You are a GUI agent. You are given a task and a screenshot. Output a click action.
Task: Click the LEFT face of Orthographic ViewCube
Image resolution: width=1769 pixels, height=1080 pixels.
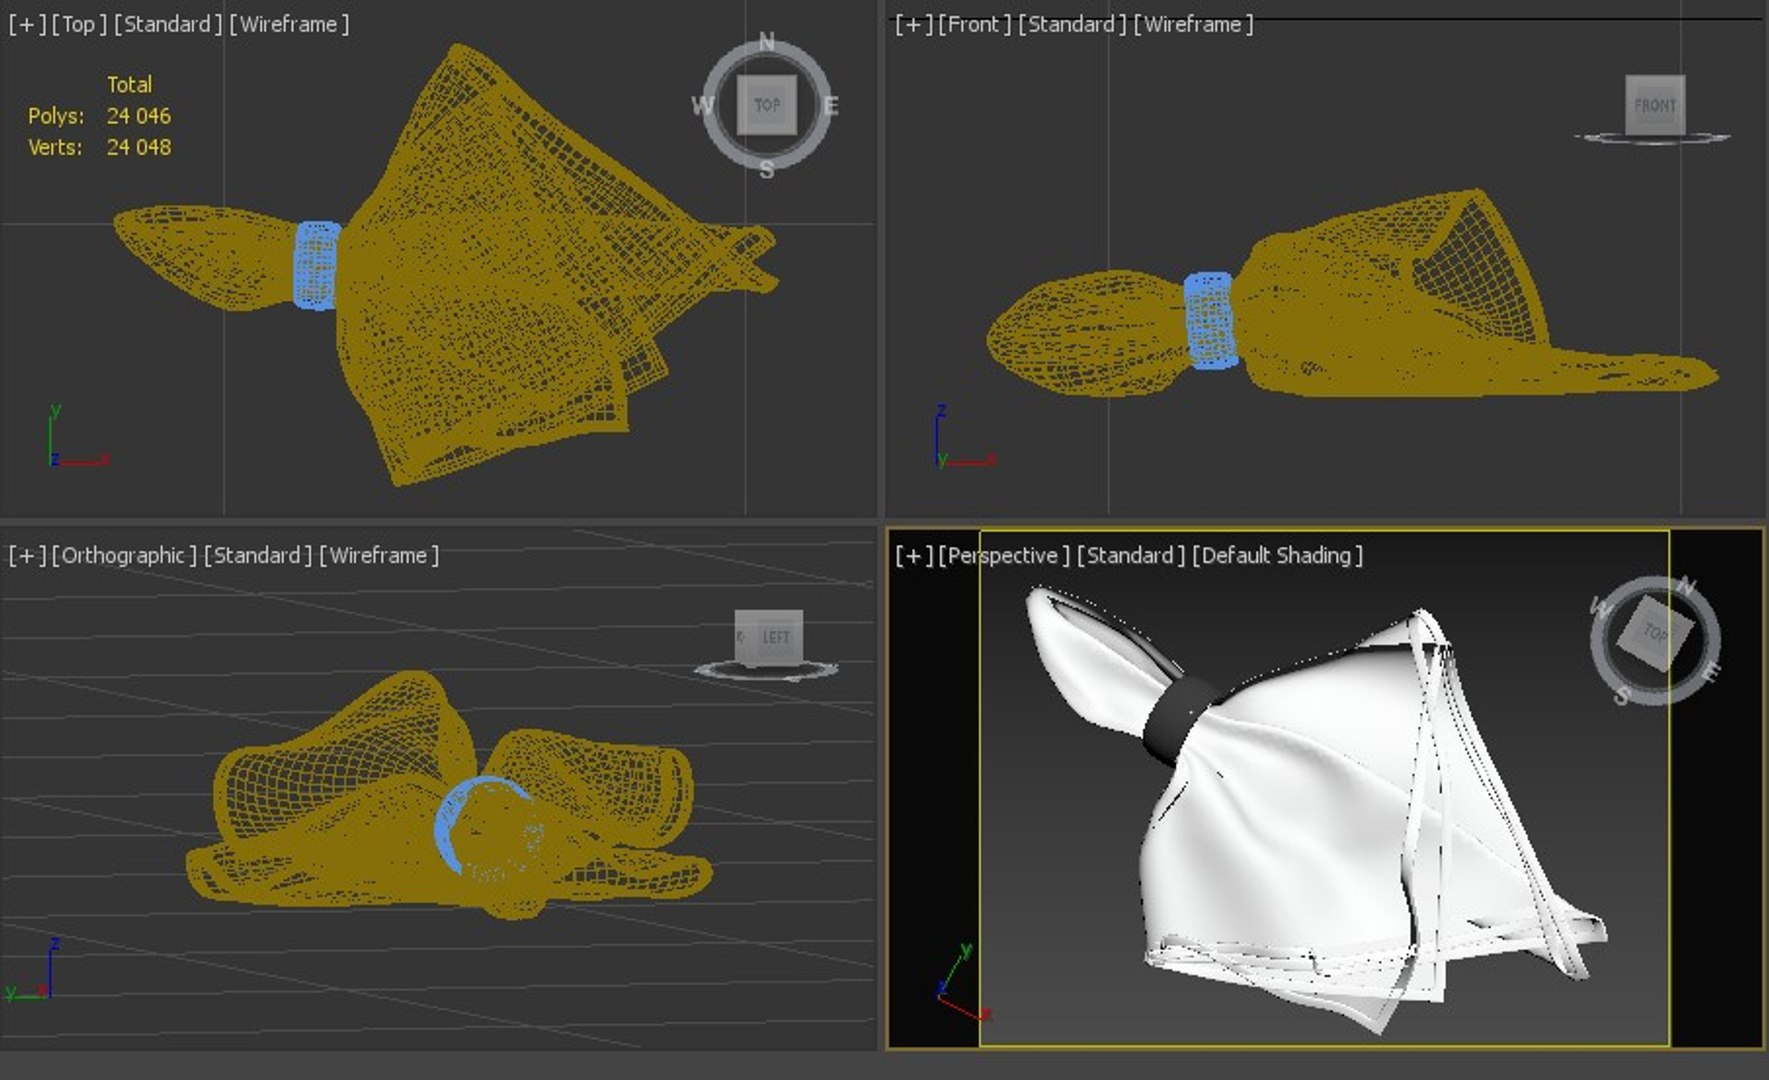[x=775, y=637]
